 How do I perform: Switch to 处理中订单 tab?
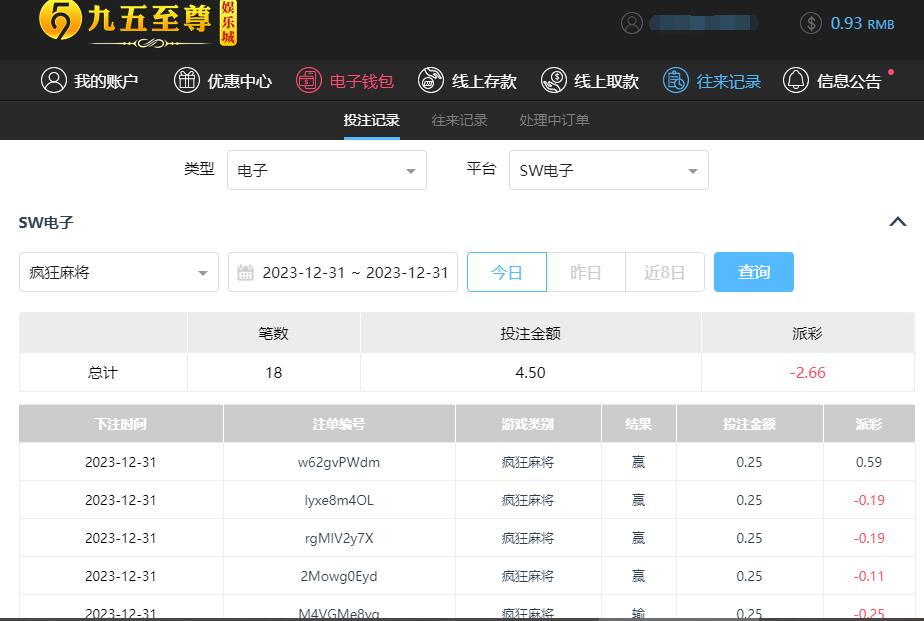coord(555,120)
